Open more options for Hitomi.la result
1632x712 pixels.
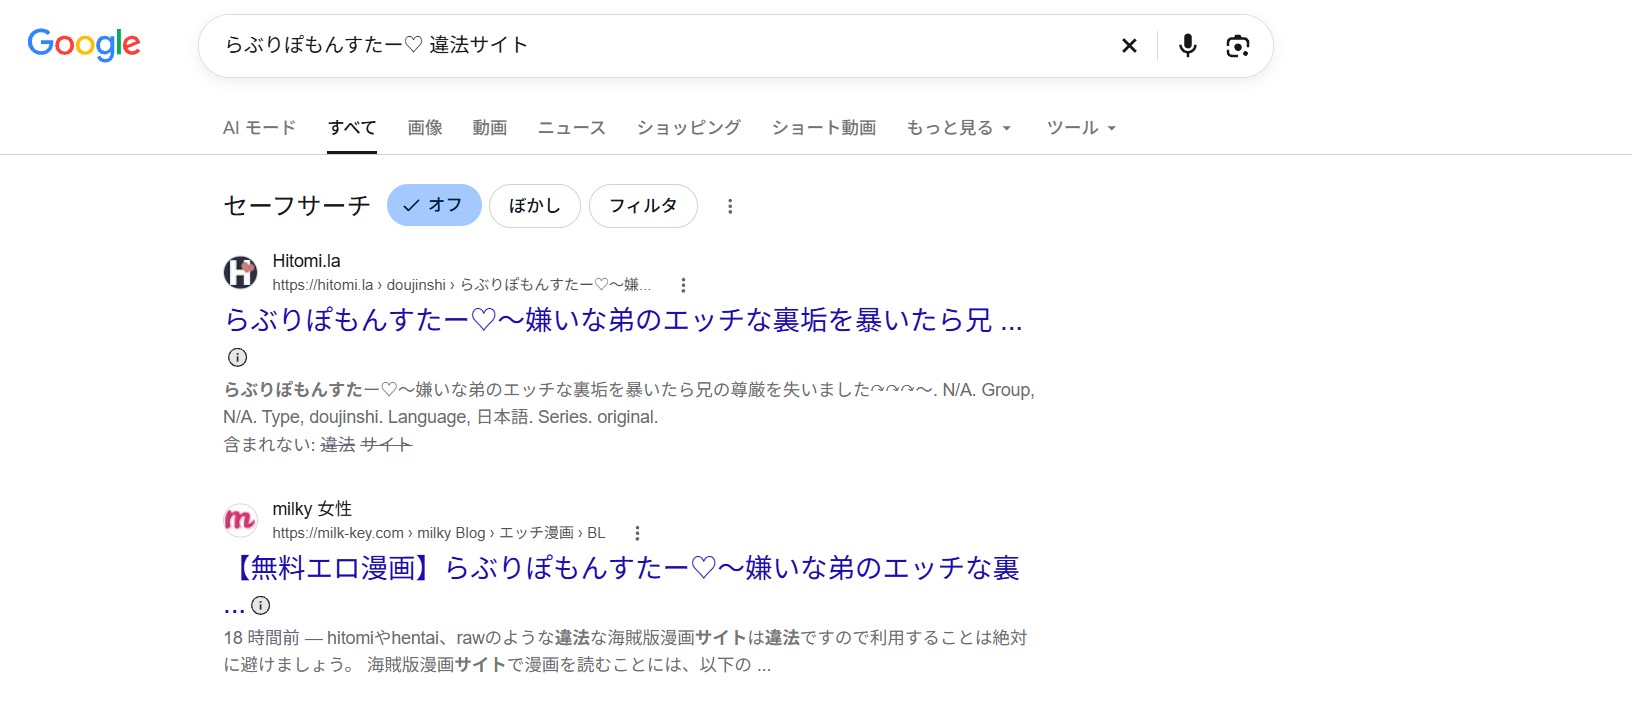click(x=683, y=285)
